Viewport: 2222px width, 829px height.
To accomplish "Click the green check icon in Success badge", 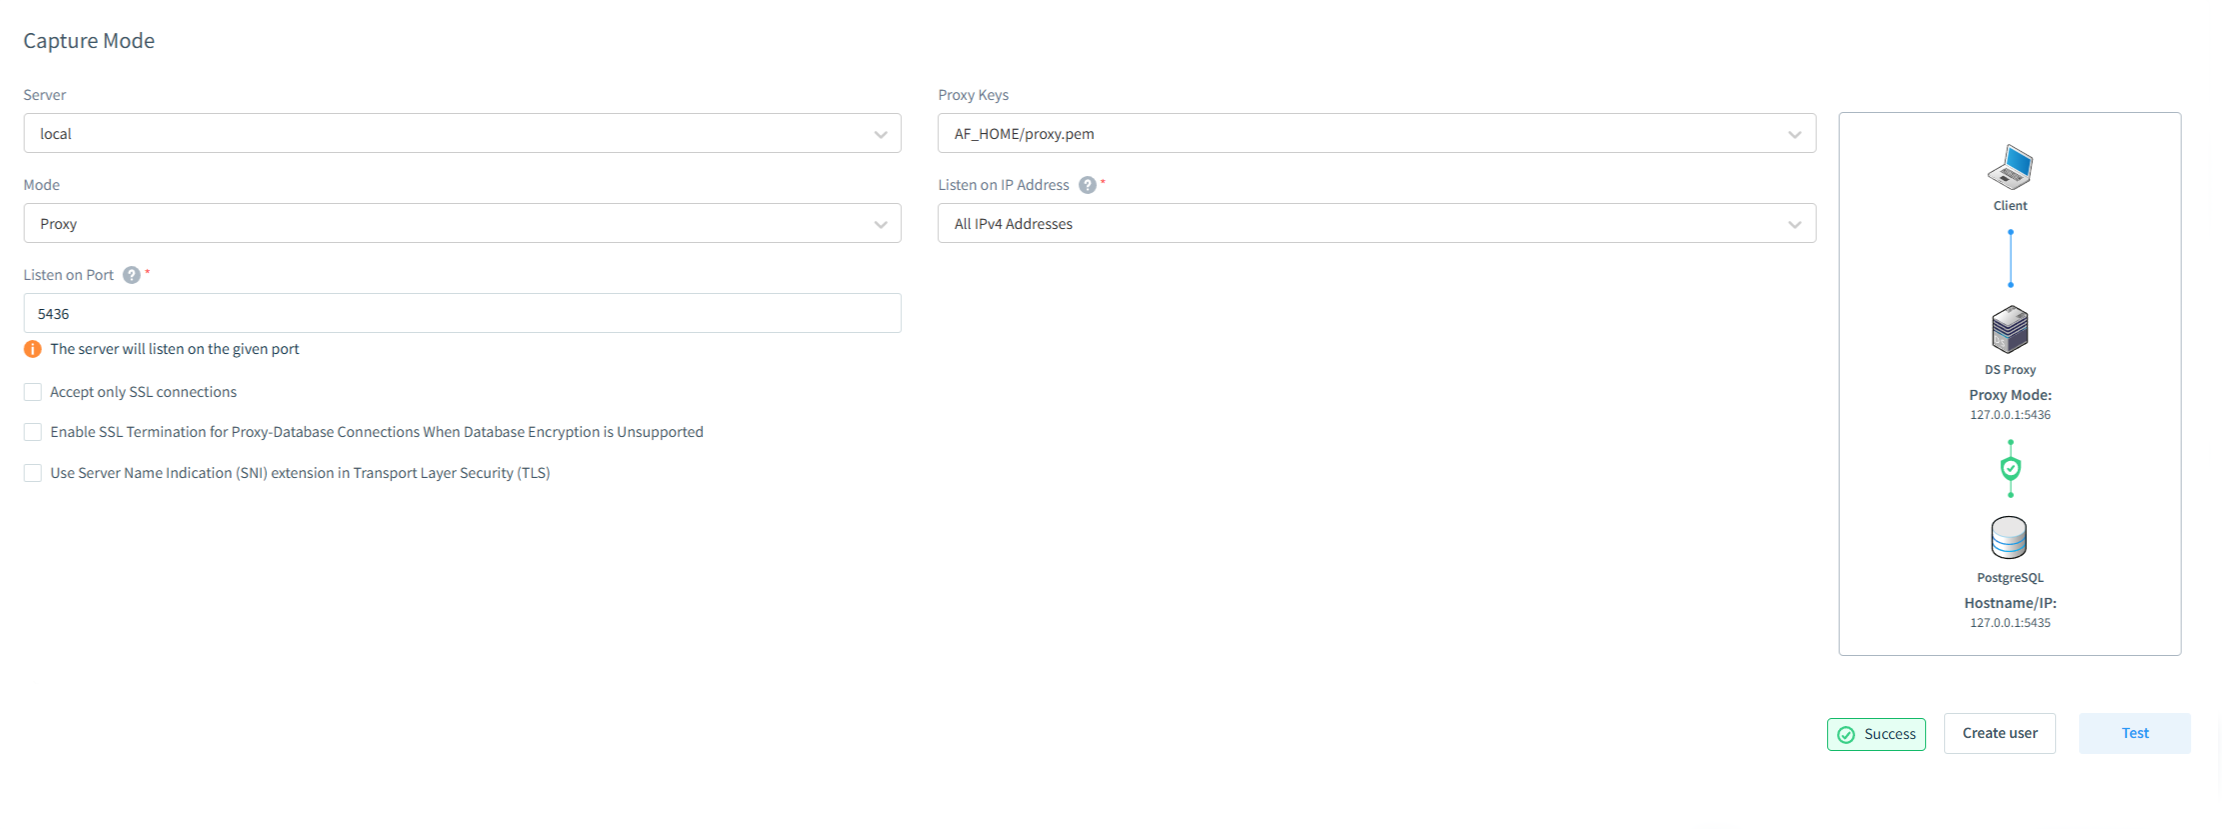I will [1846, 734].
